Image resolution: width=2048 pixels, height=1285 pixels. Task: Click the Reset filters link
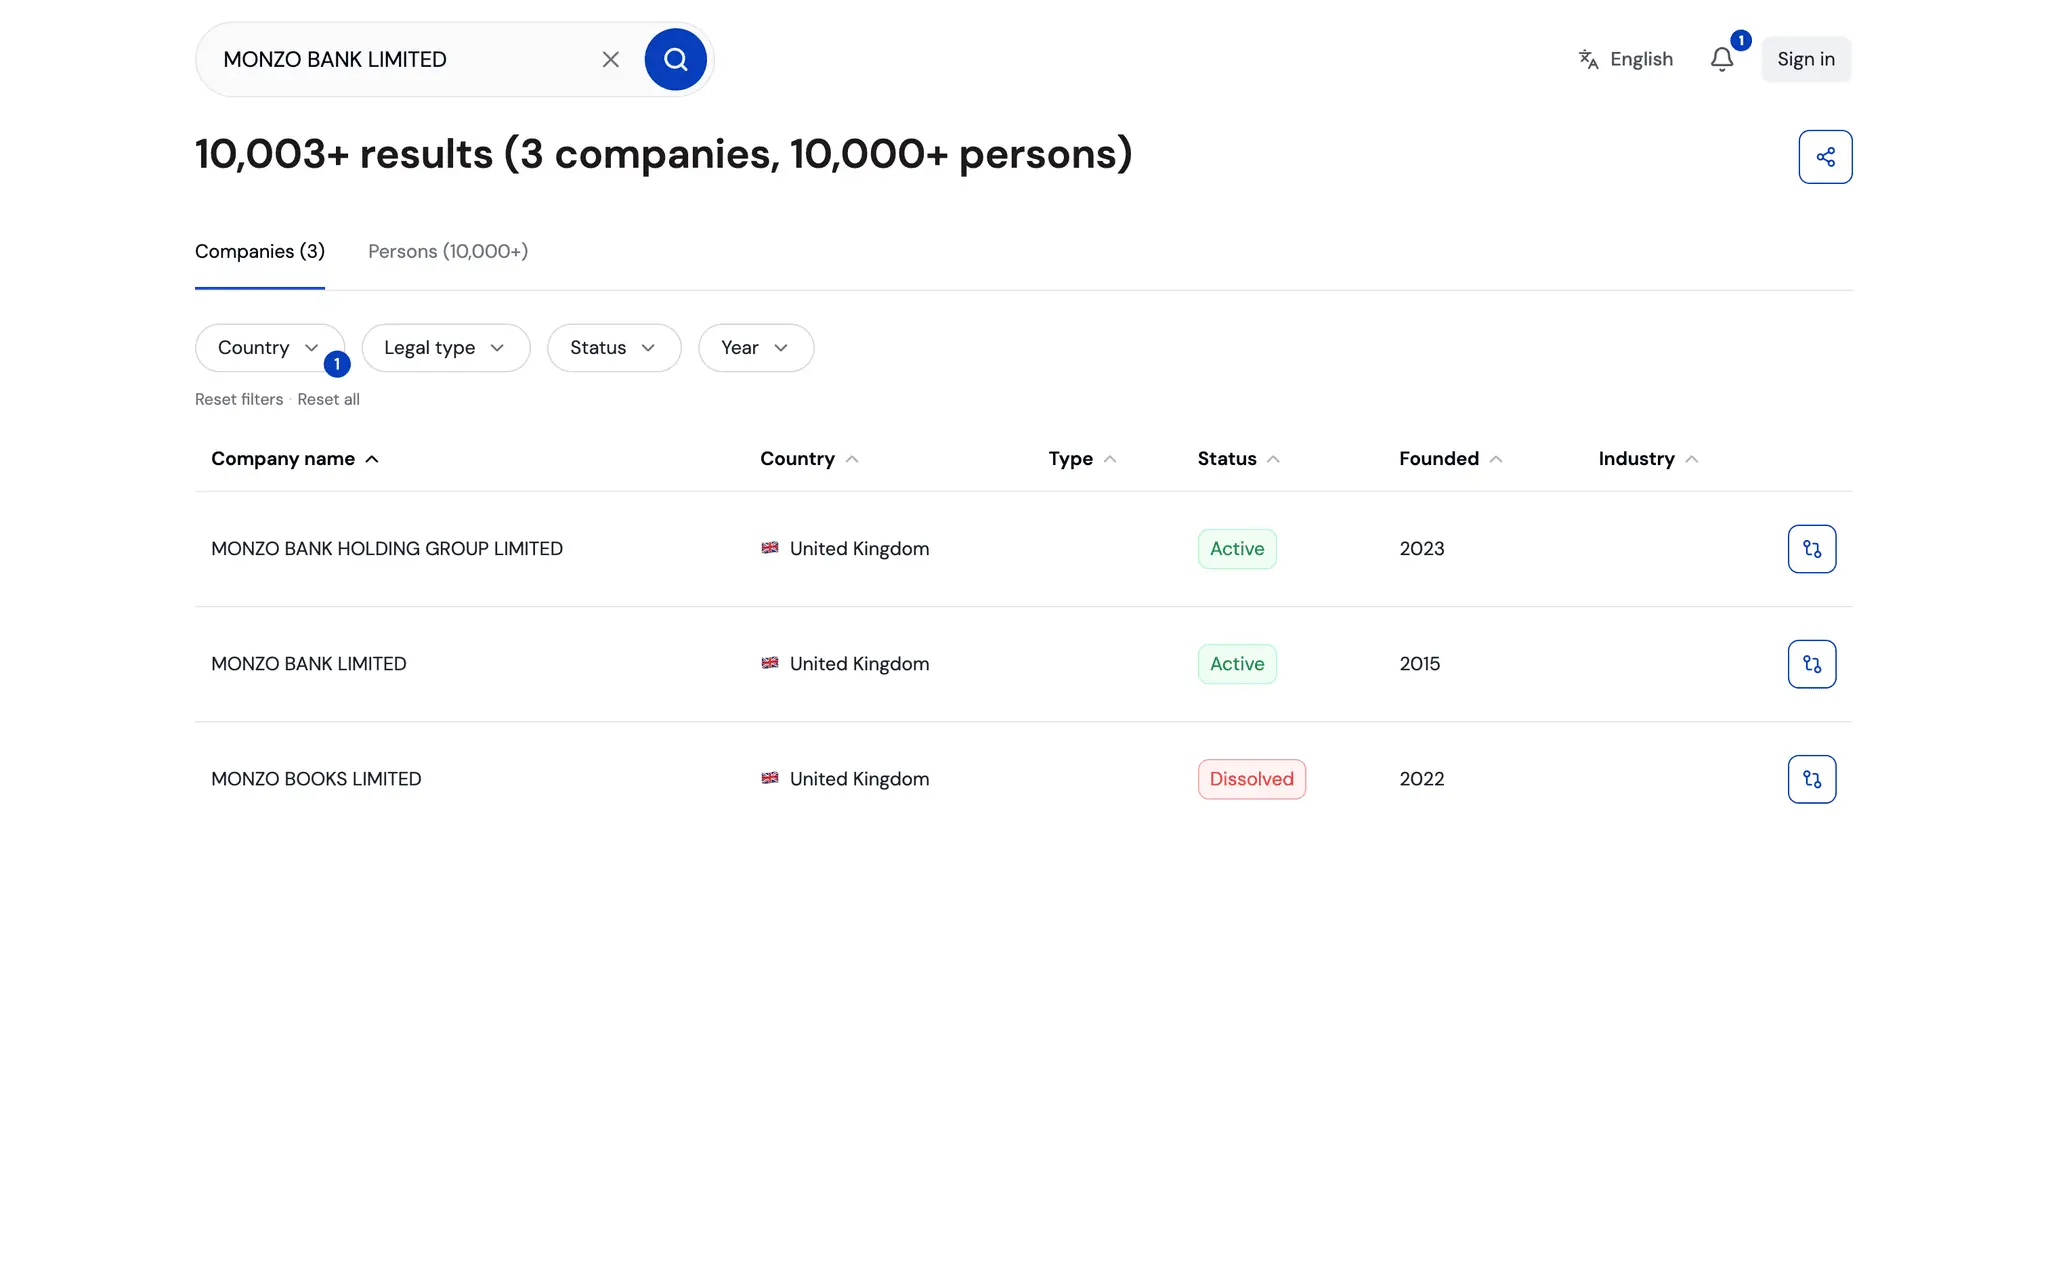coord(238,399)
